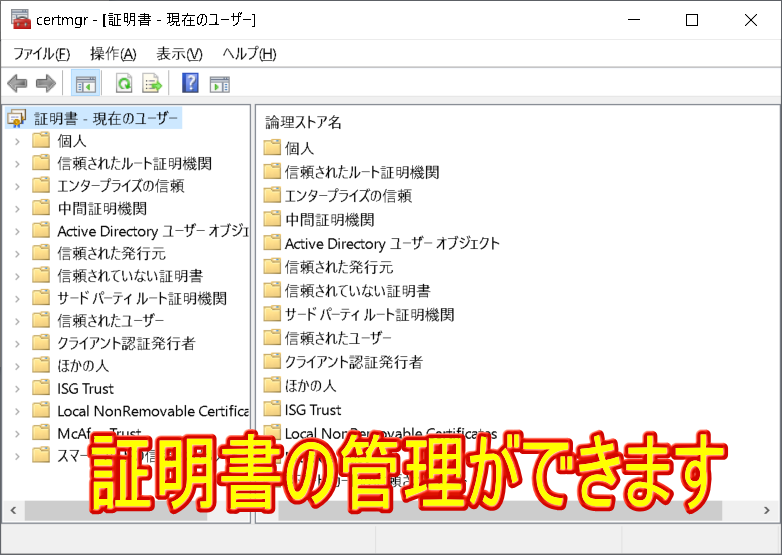This screenshot has width=782, height=555.
Task: Click folder icon for ほかの人 in right pane
Action: click(x=272, y=385)
